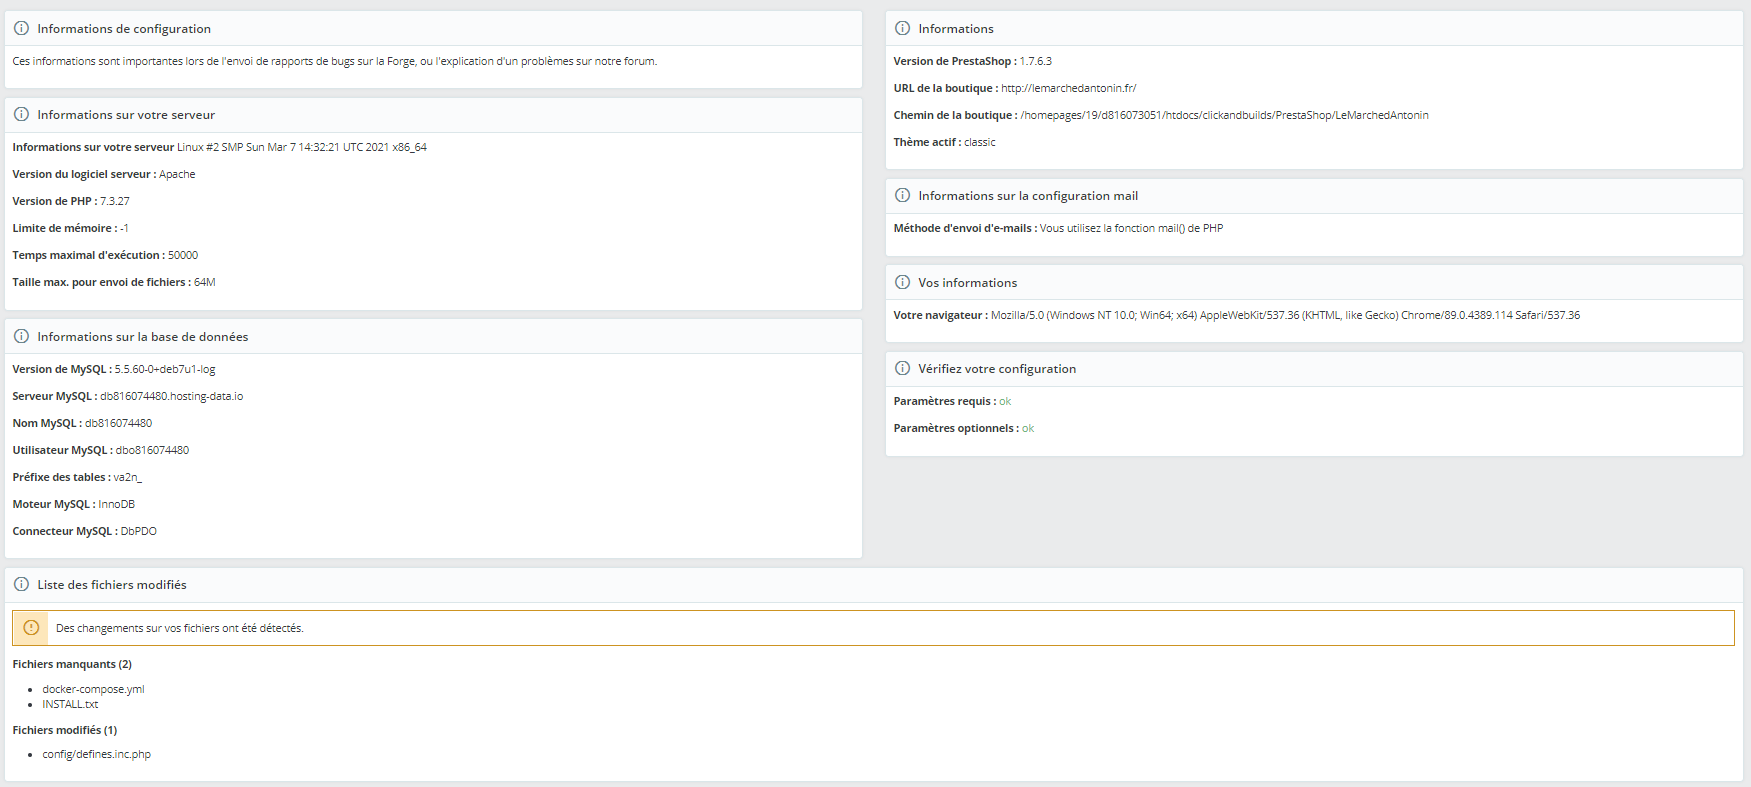Screen dimensions: 1751x787
Task: Click the Fichiers modifiés (1) heading
Action: point(65,730)
